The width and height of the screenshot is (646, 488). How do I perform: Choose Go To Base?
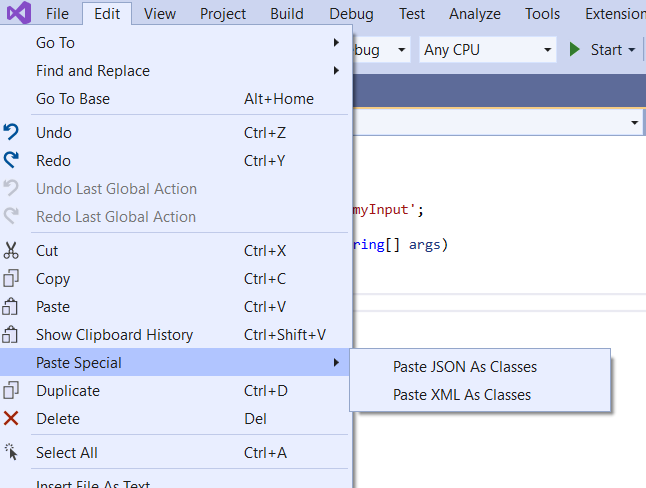pyautogui.click(x=176, y=99)
